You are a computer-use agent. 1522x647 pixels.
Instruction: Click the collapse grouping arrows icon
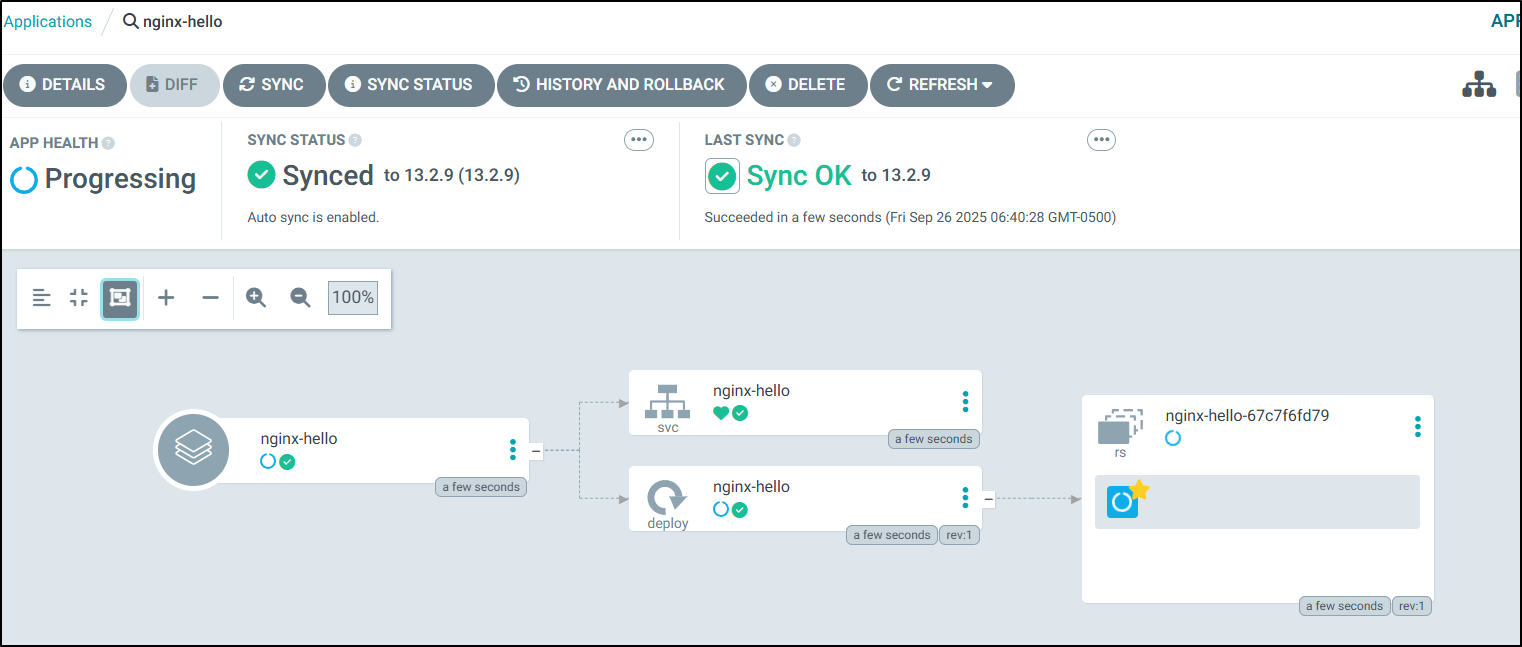(79, 298)
